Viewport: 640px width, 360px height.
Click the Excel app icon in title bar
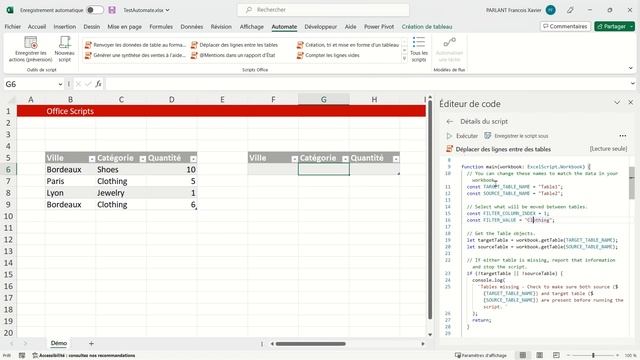click(10, 10)
